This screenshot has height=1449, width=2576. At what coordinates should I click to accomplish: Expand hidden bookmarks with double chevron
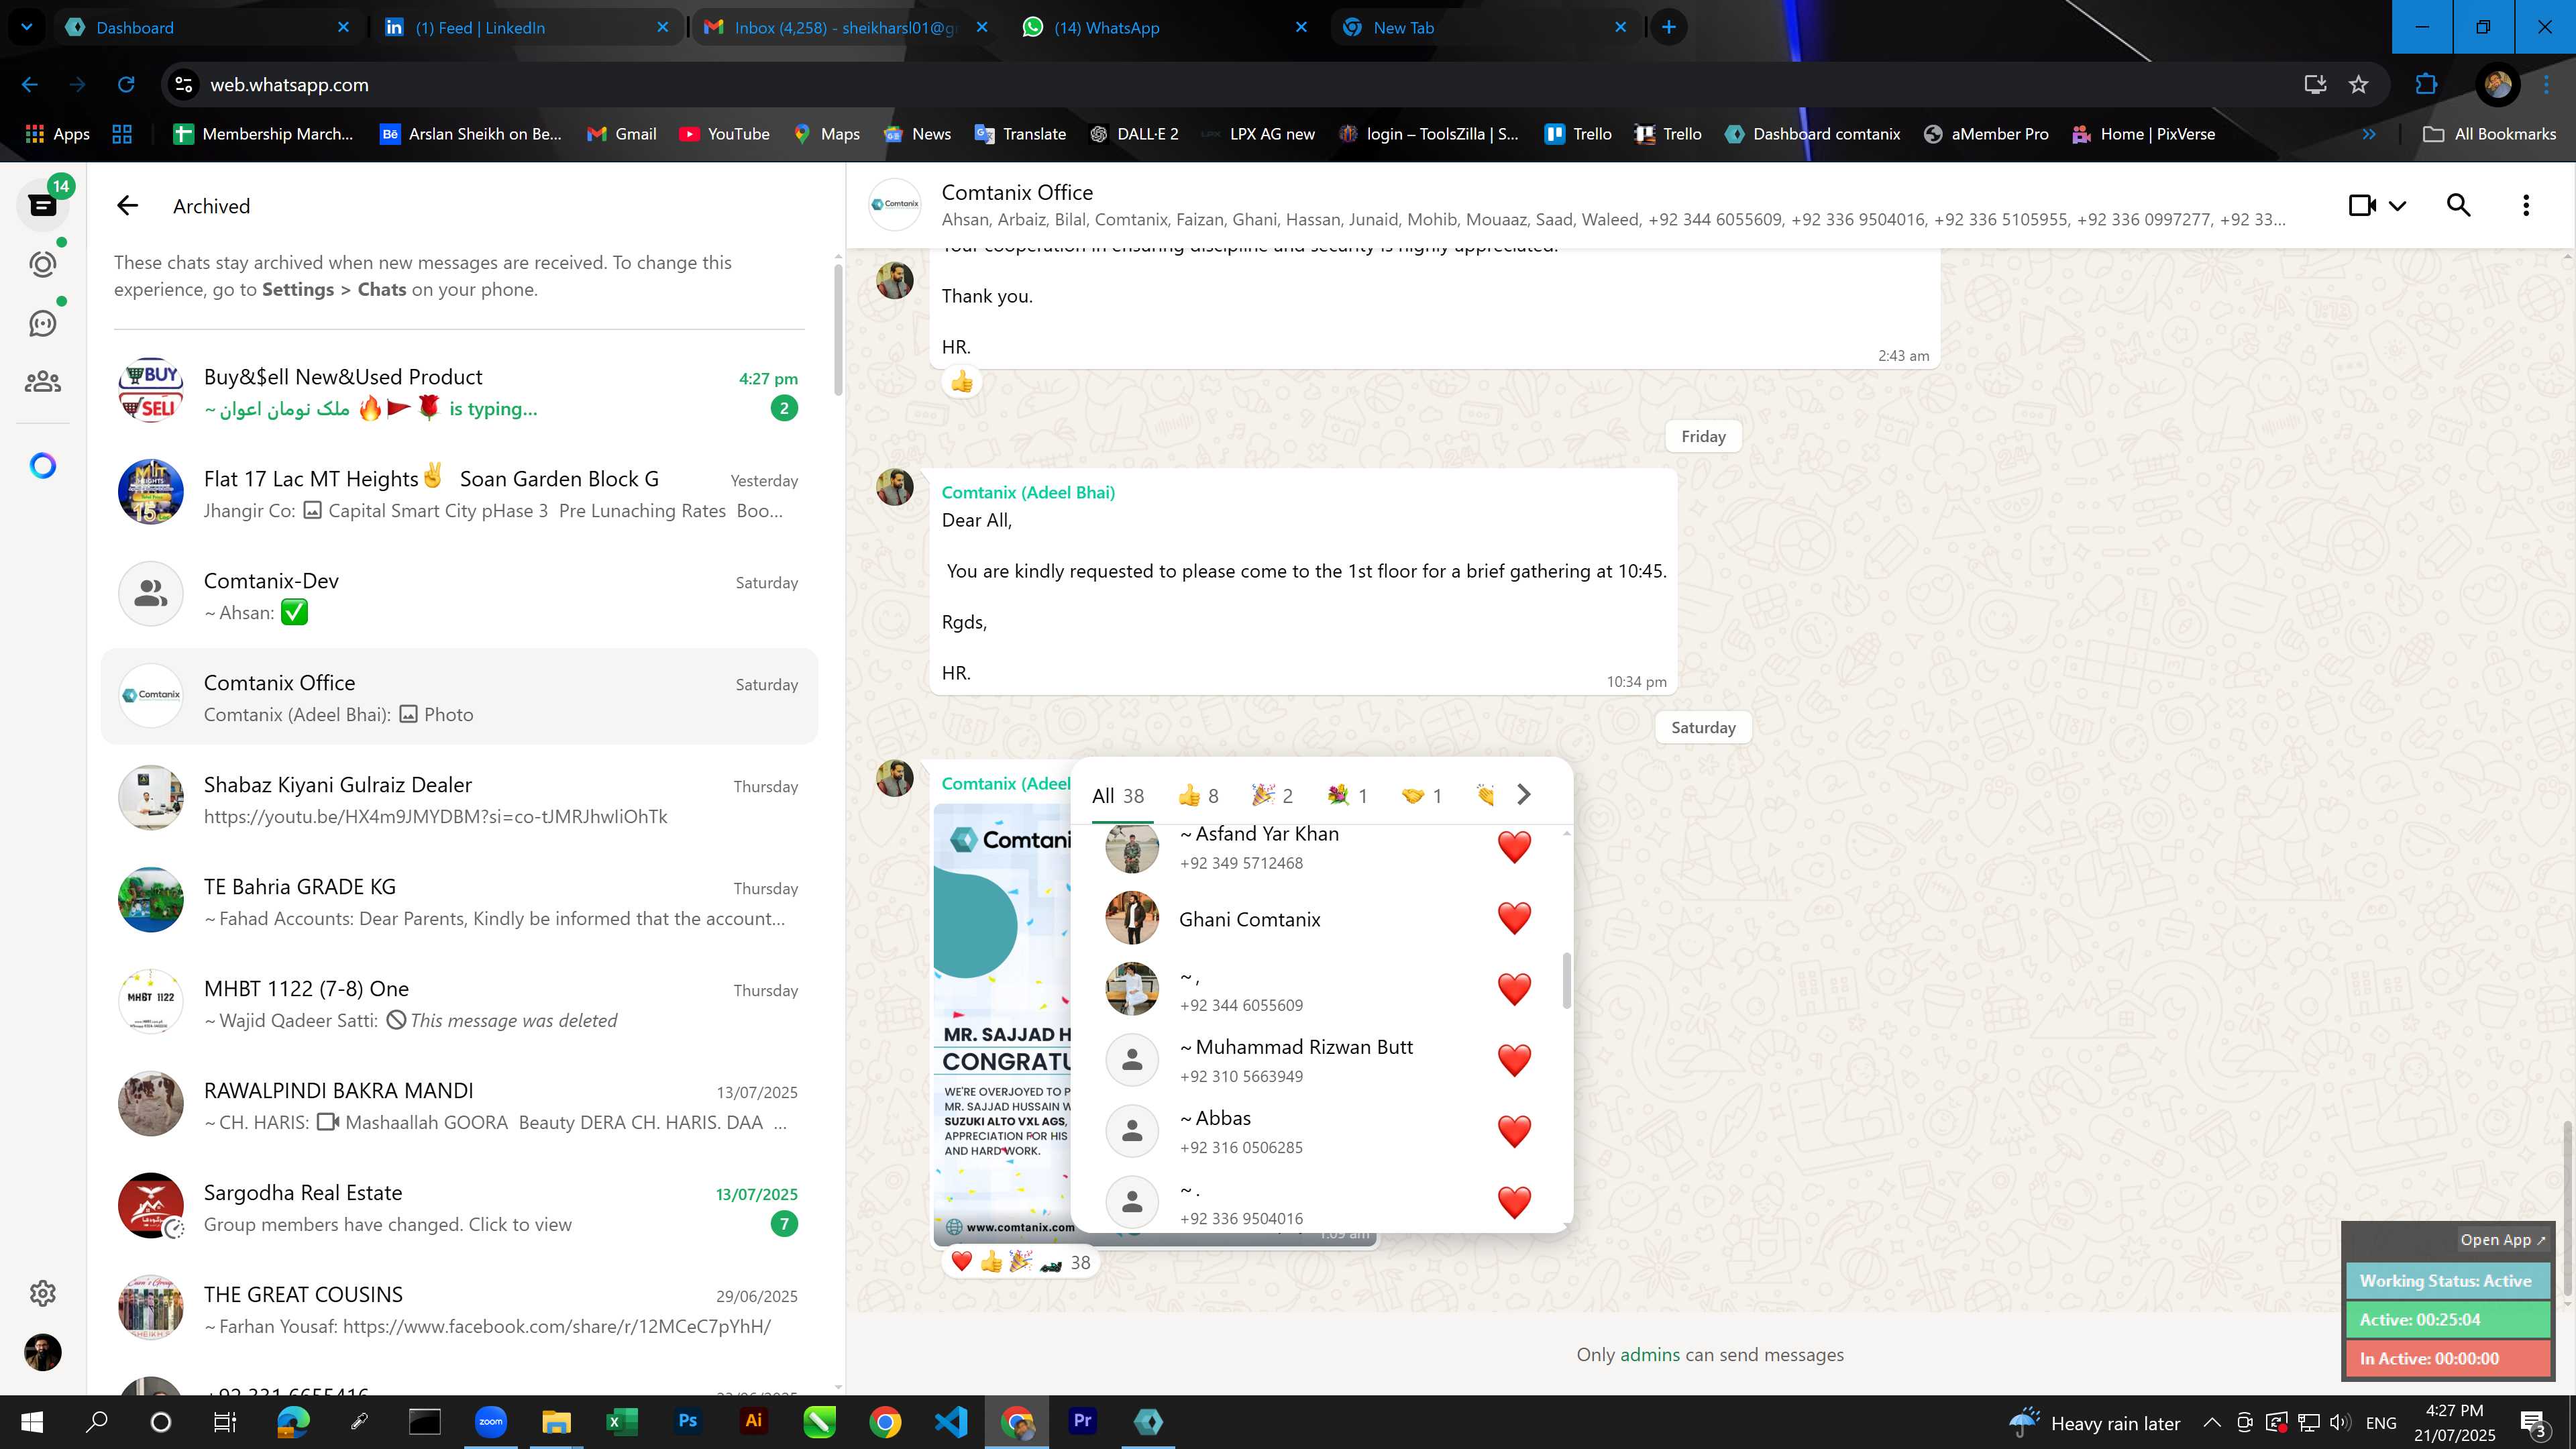pyautogui.click(x=2369, y=134)
